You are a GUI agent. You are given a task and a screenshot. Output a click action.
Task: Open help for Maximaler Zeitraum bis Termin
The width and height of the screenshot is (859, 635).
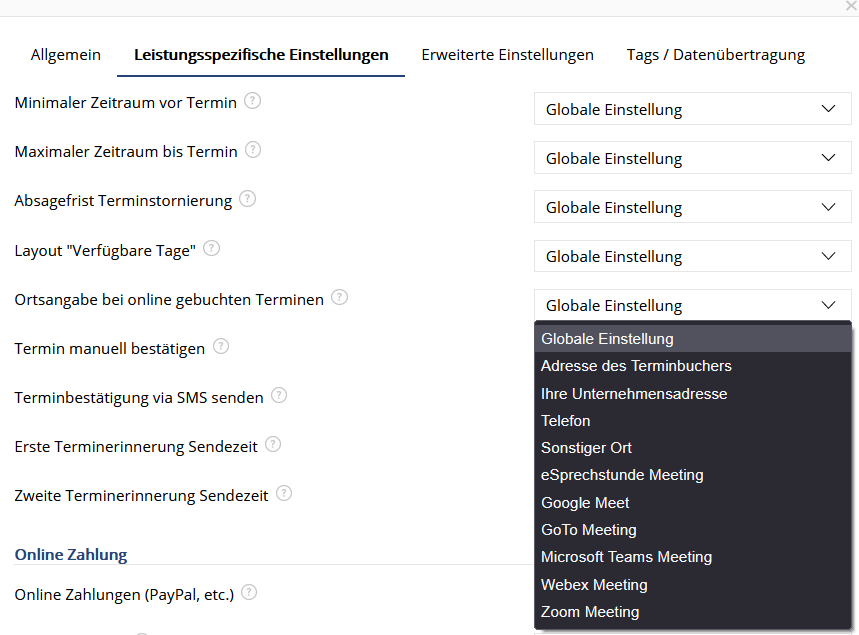pos(253,150)
